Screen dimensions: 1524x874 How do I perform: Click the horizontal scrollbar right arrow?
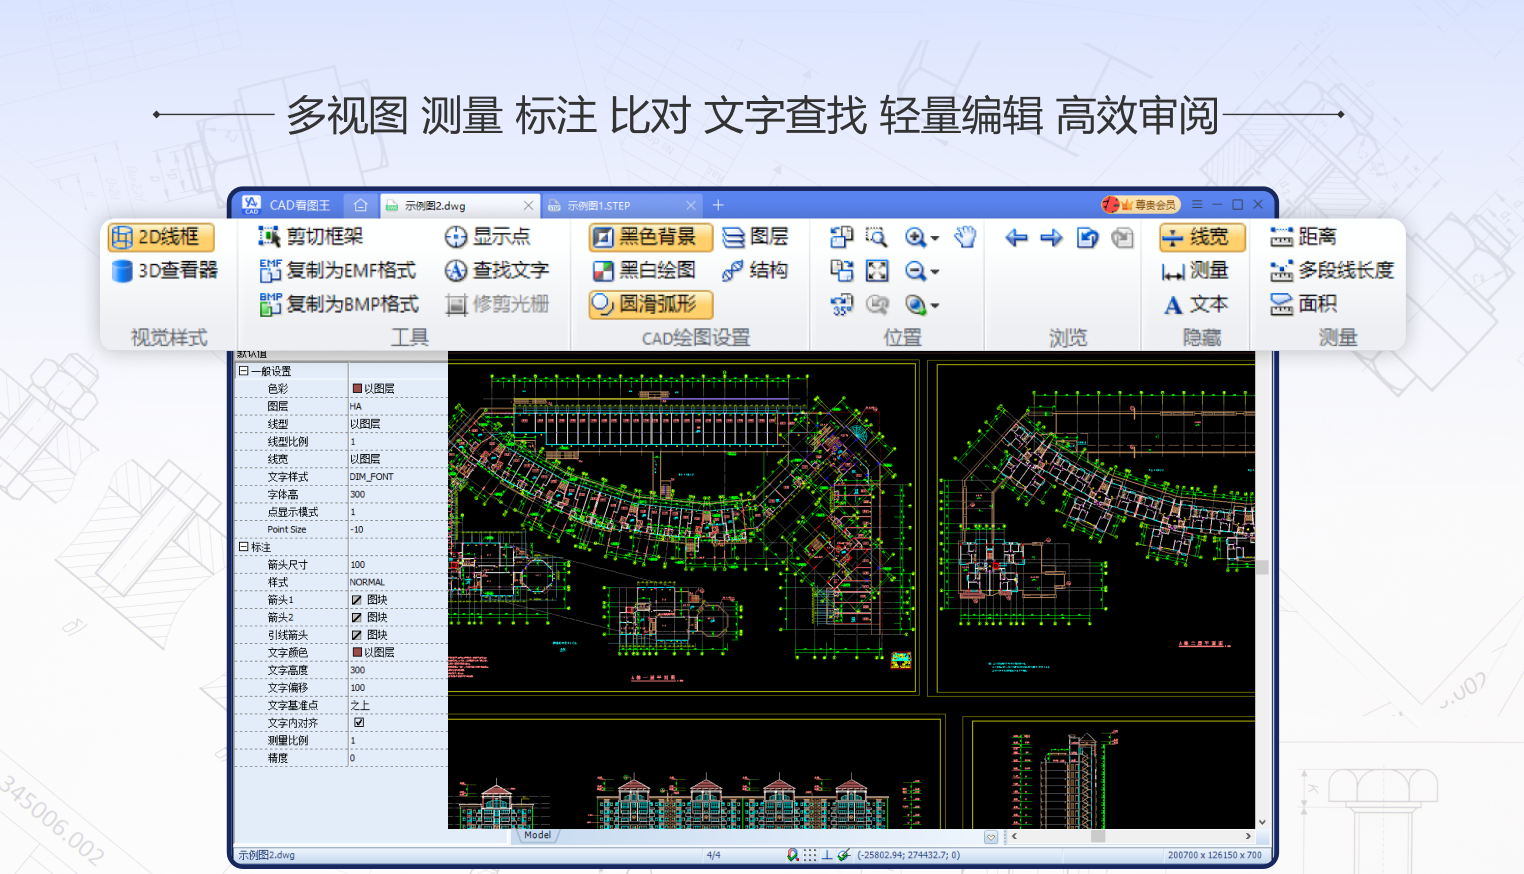pyautogui.click(x=1247, y=836)
